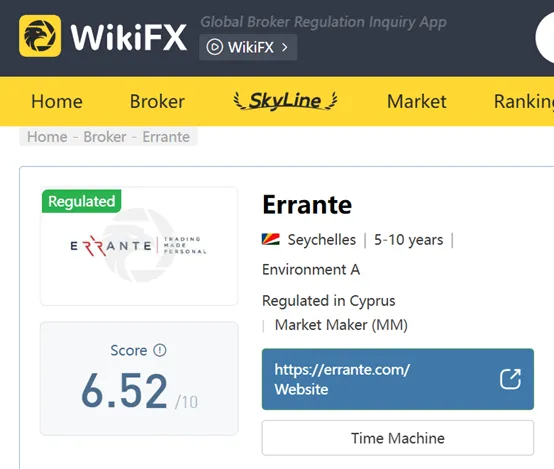Click the play circle icon beside WikiFX
554x469 pixels.
tap(214, 47)
